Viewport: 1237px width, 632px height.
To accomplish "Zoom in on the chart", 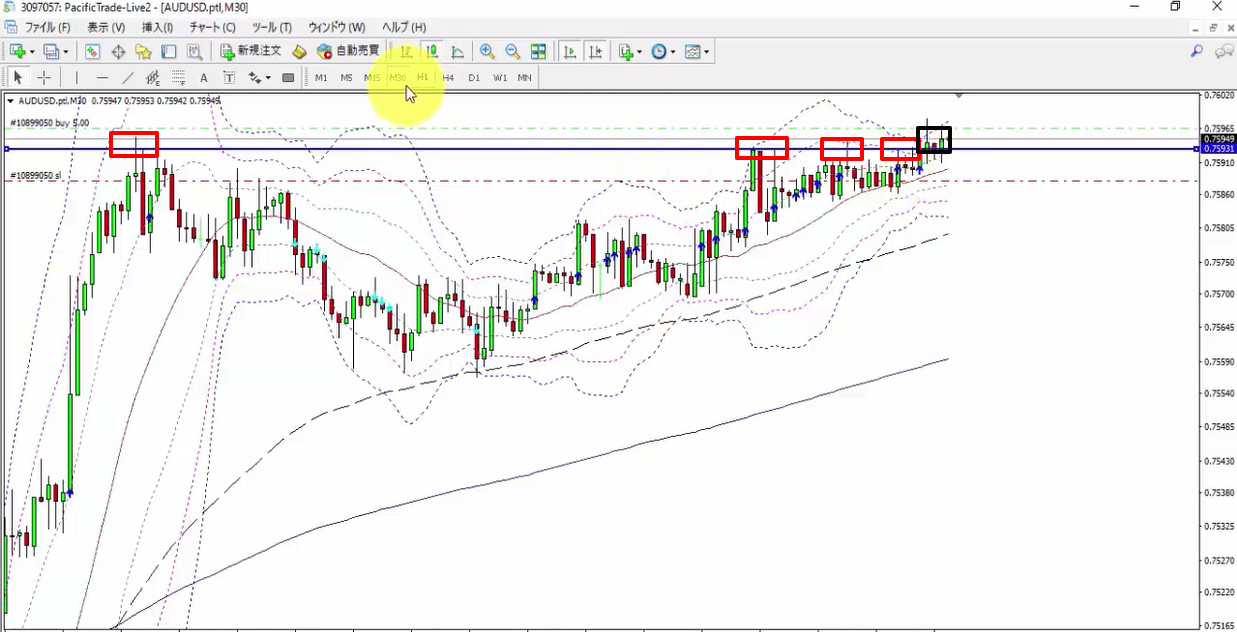I will pos(487,51).
